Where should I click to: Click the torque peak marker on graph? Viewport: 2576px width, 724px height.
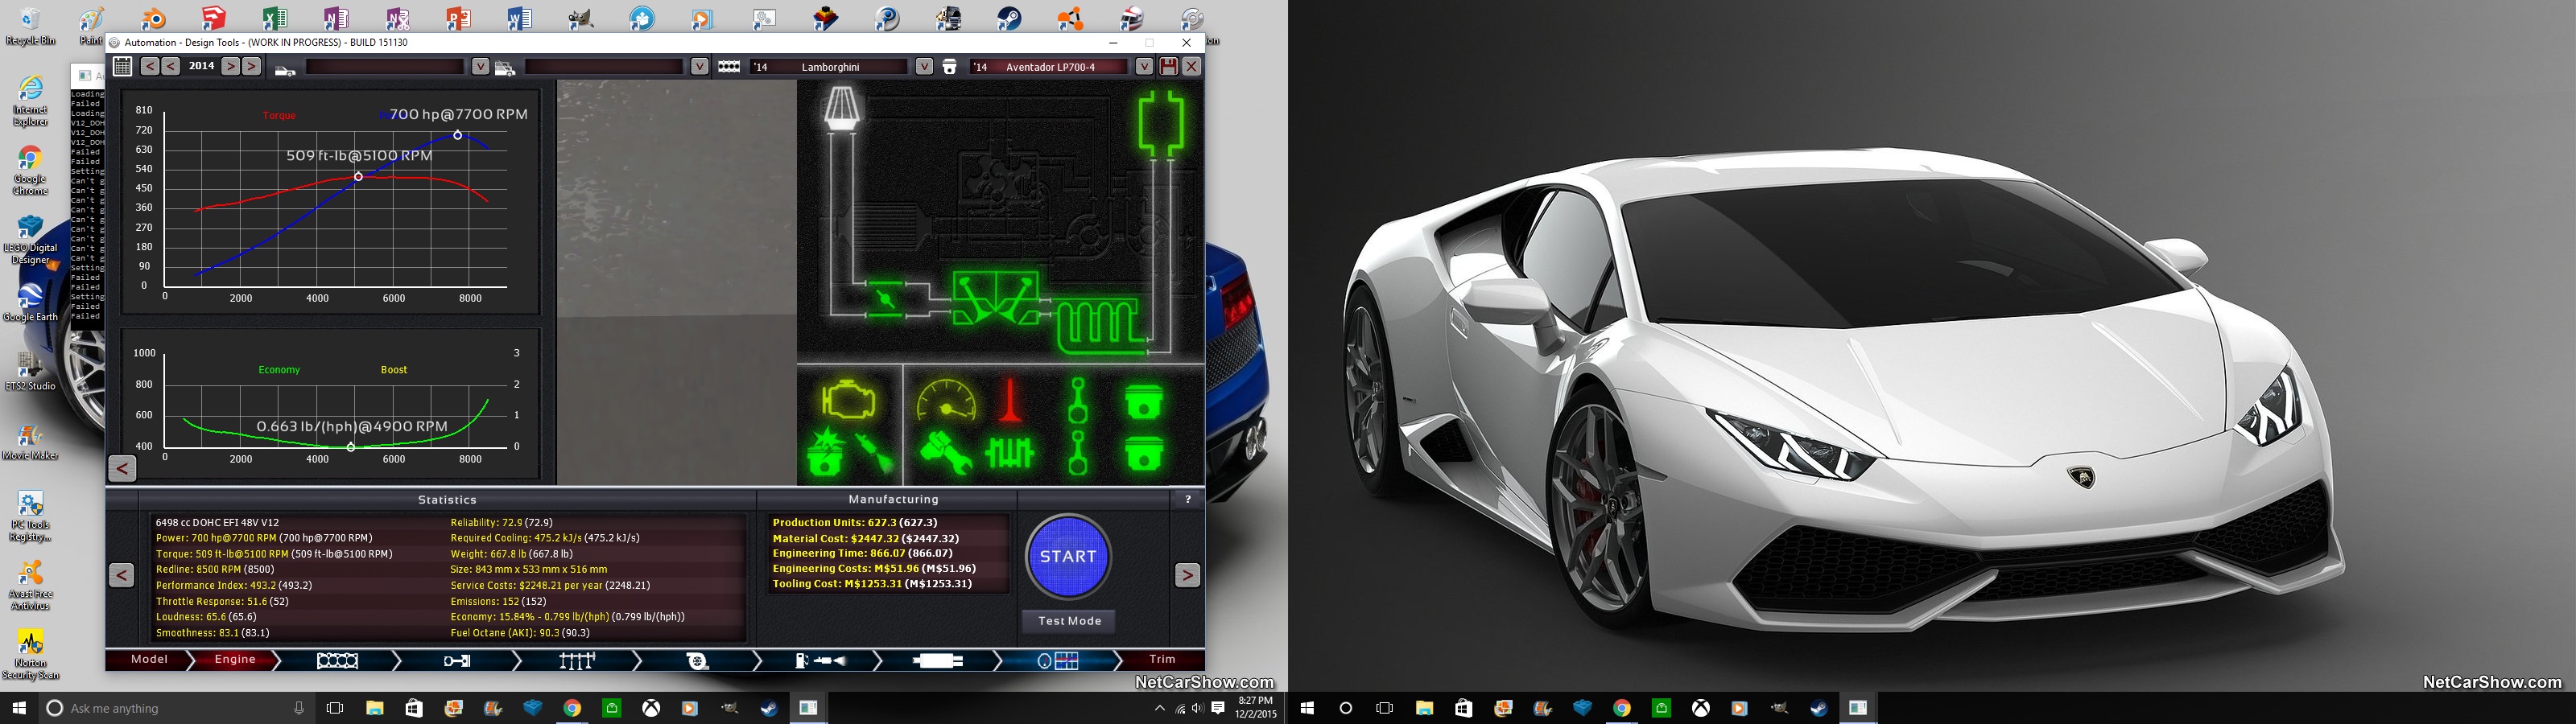click(x=359, y=177)
